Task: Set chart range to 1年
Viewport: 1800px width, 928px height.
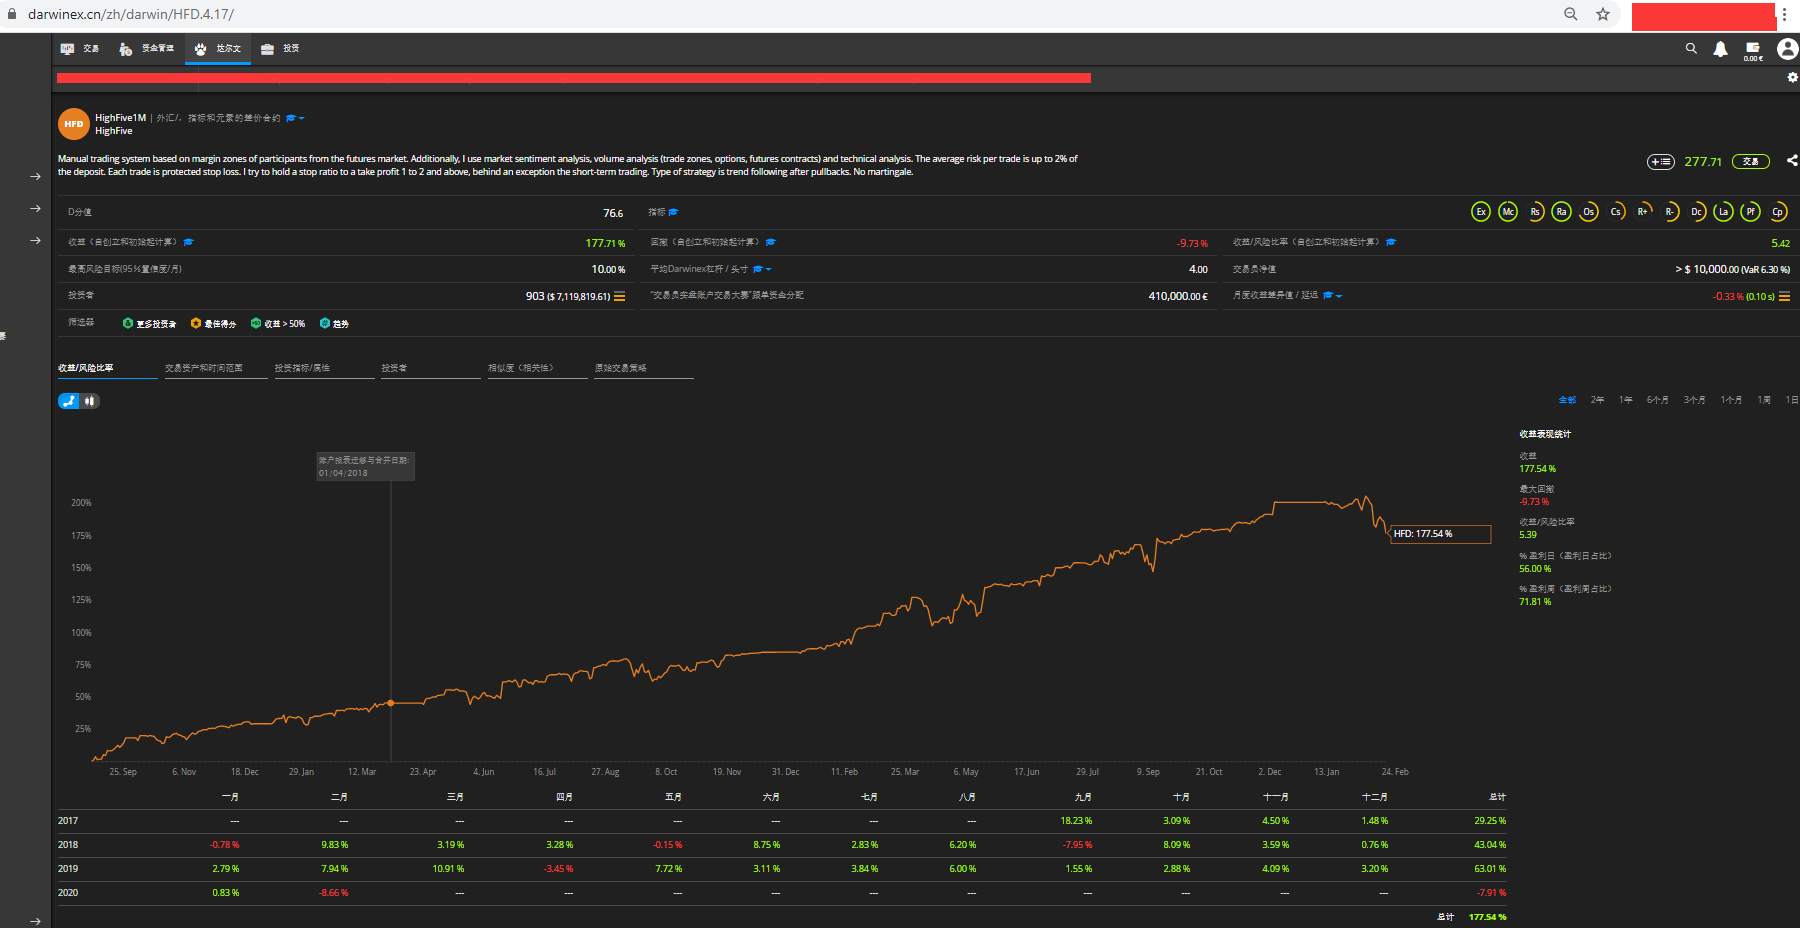Action: pyautogui.click(x=1626, y=400)
